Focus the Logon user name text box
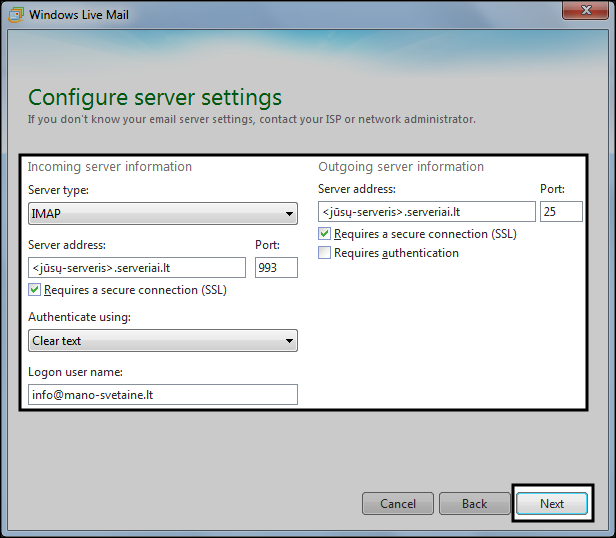Image resolution: width=616 pixels, height=538 pixels. tap(162, 394)
